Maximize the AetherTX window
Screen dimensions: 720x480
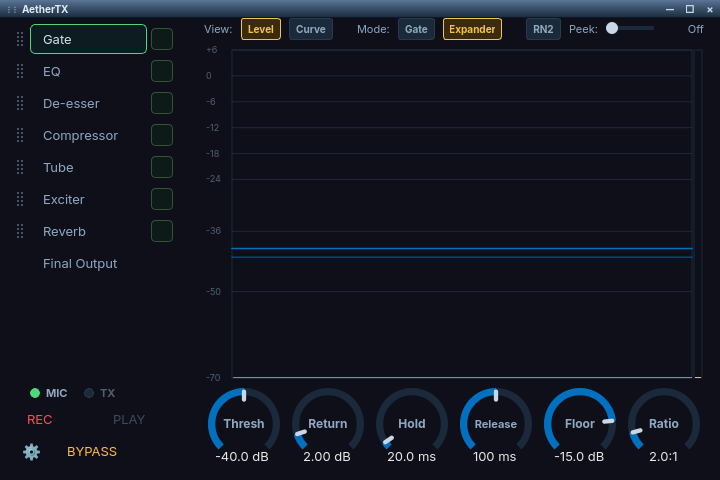point(690,9)
